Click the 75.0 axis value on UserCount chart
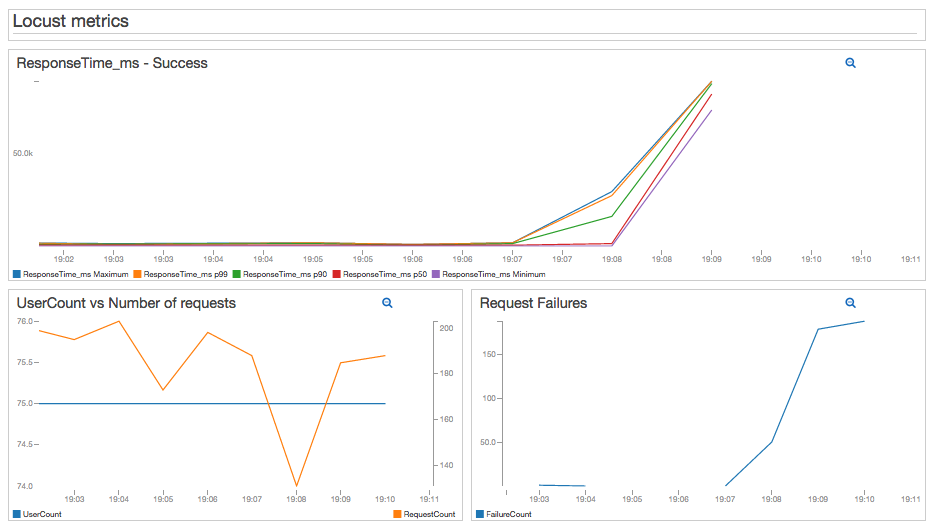The width and height of the screenshot is (937, 527). (25, 403)
